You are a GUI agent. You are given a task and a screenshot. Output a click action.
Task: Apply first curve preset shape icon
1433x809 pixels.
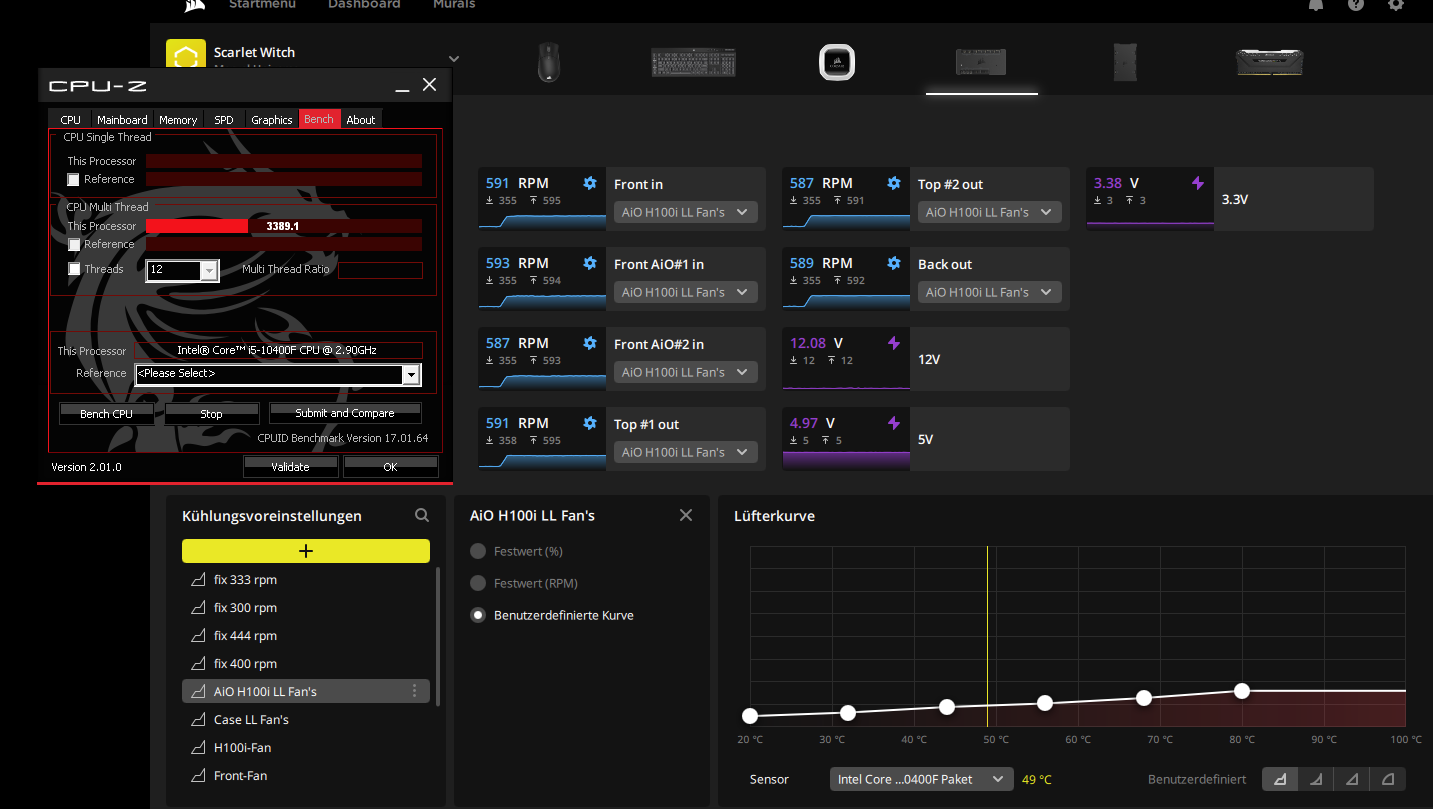click(x=1280, y=779)
